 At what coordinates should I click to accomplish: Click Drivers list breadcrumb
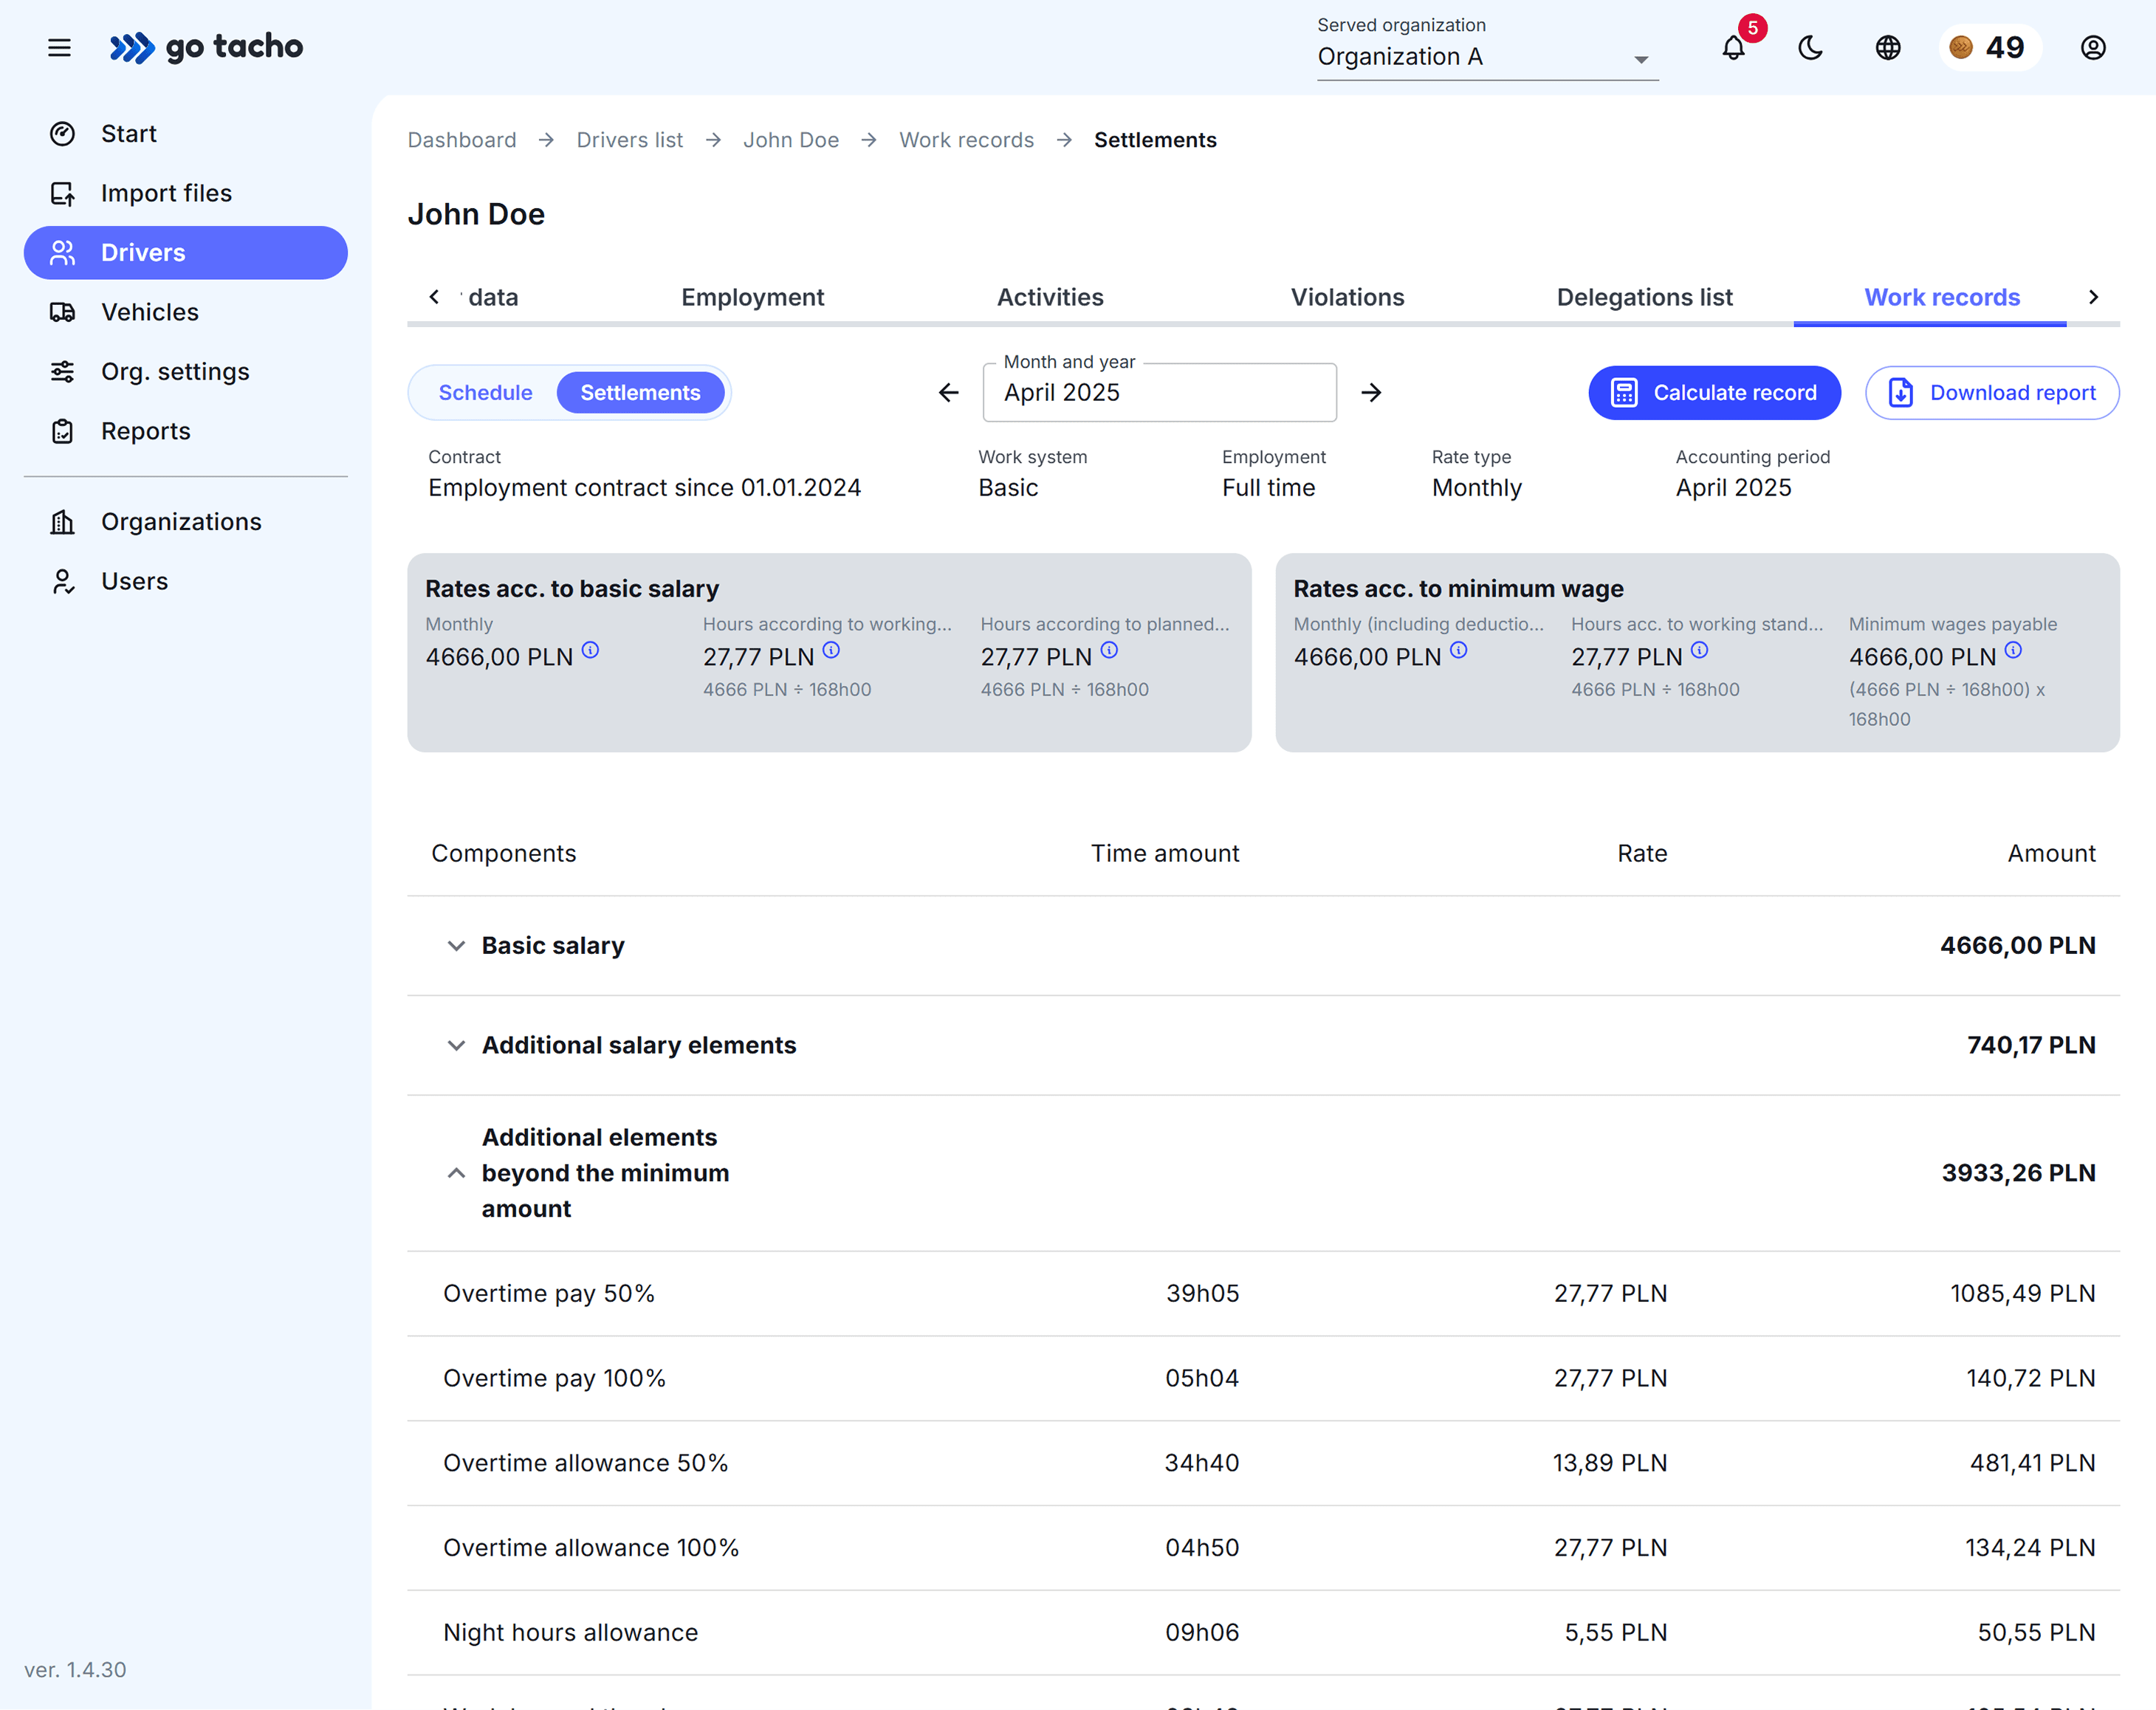(630, 140)
